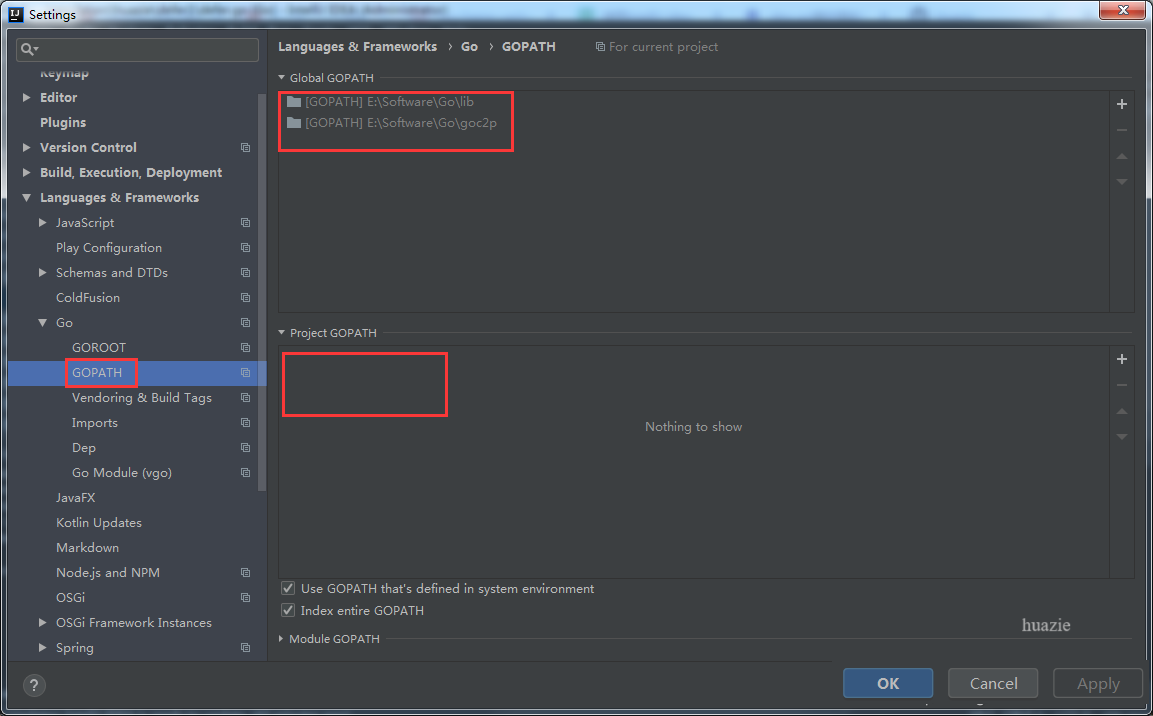Expand OSGi Framework Instances node
The width and height of the screenshot is (1153, 716).
(43, 622)
